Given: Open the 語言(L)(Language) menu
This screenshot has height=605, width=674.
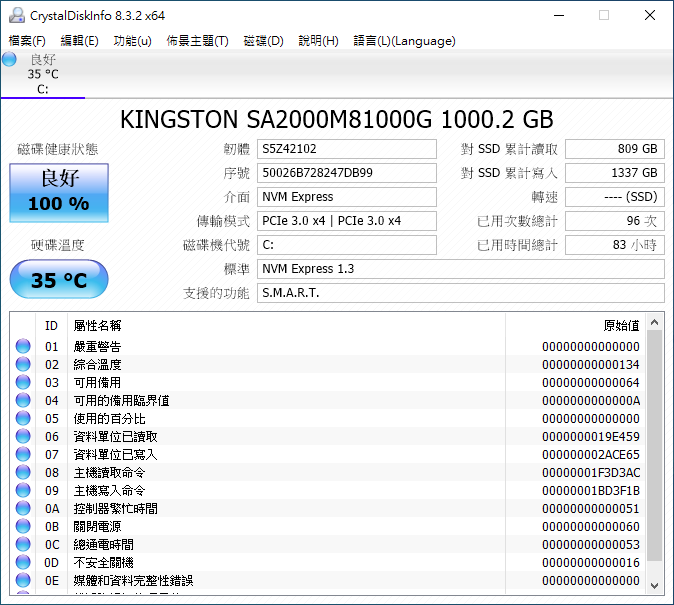Looking at the screenshot, I should click(x=404, y=41).
